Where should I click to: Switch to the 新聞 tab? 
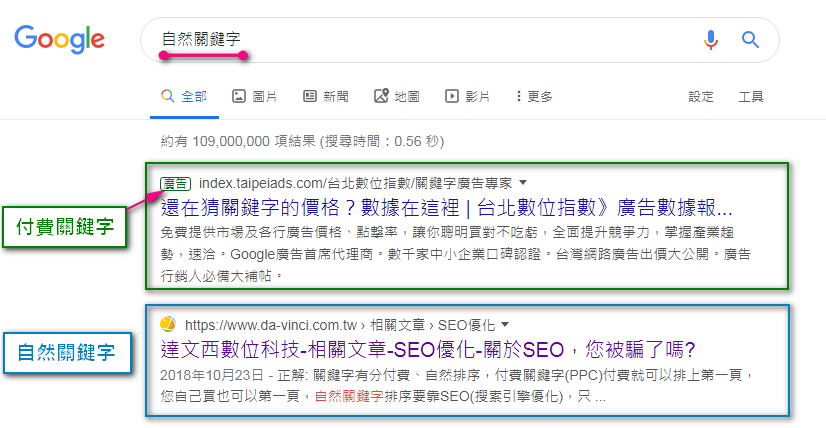point(326,97)
